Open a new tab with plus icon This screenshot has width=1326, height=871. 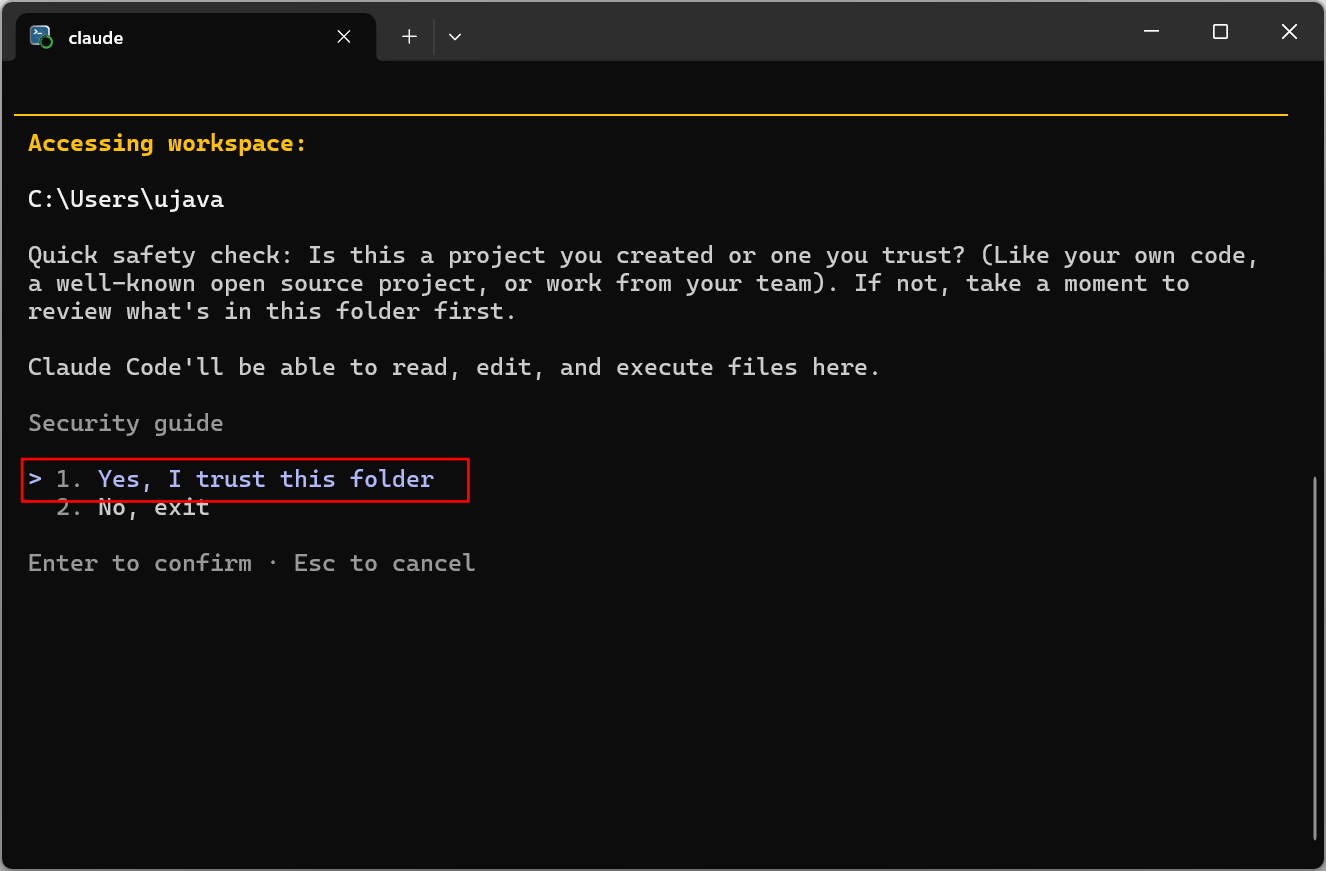pyautogui.click(x=409, y=36)
